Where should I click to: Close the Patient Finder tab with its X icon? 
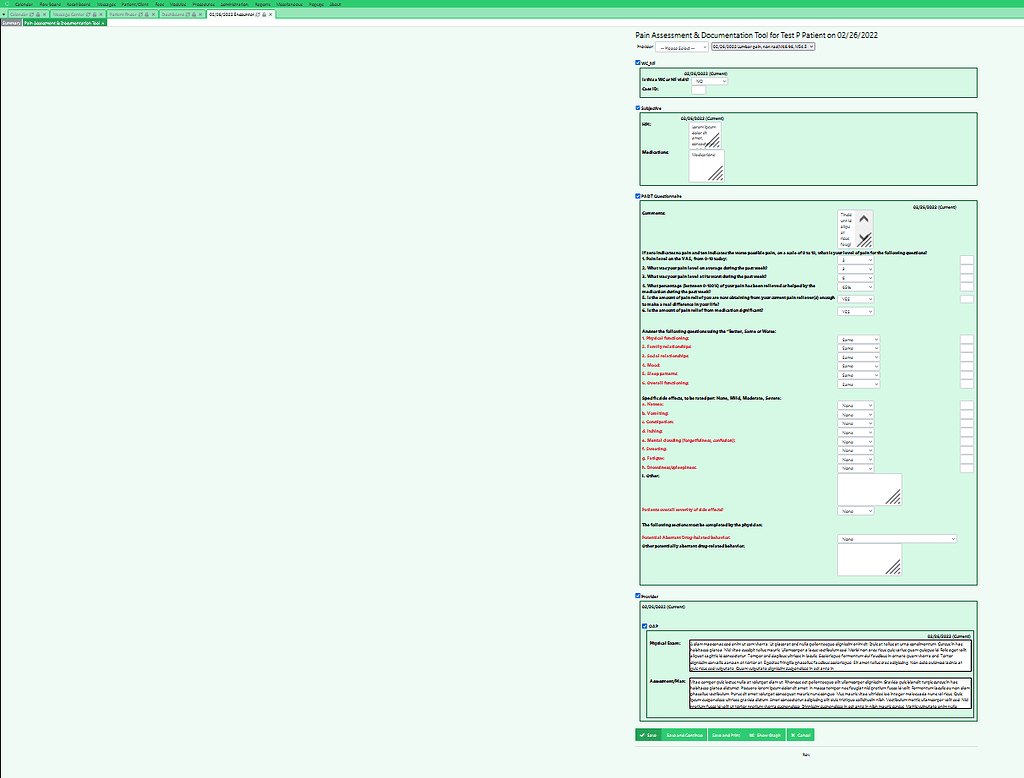pos(153,14)
